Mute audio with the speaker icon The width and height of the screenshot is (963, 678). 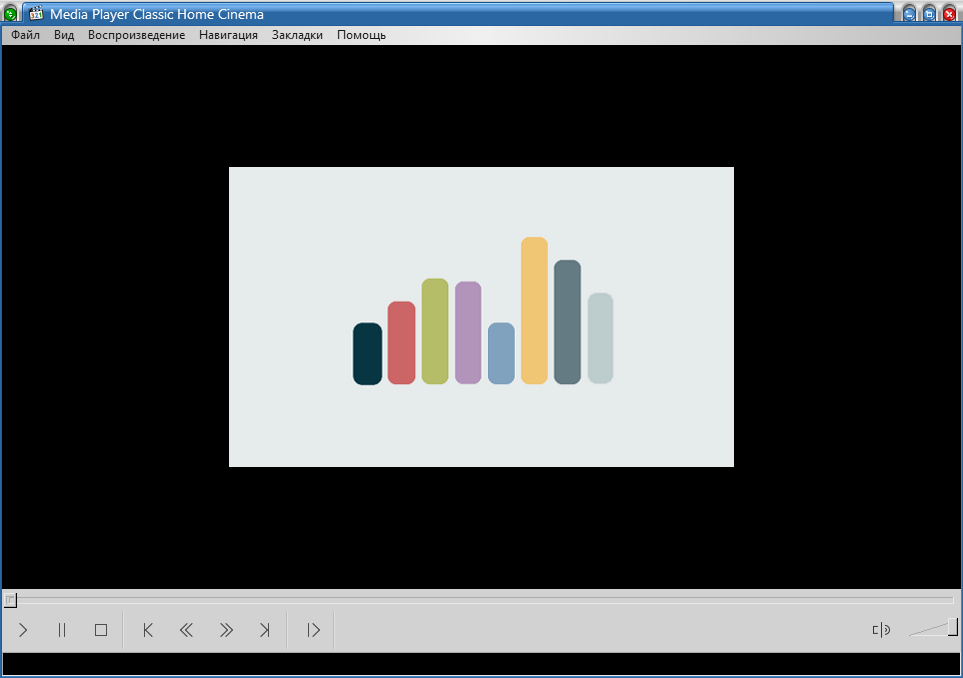(x=881, y=630)
